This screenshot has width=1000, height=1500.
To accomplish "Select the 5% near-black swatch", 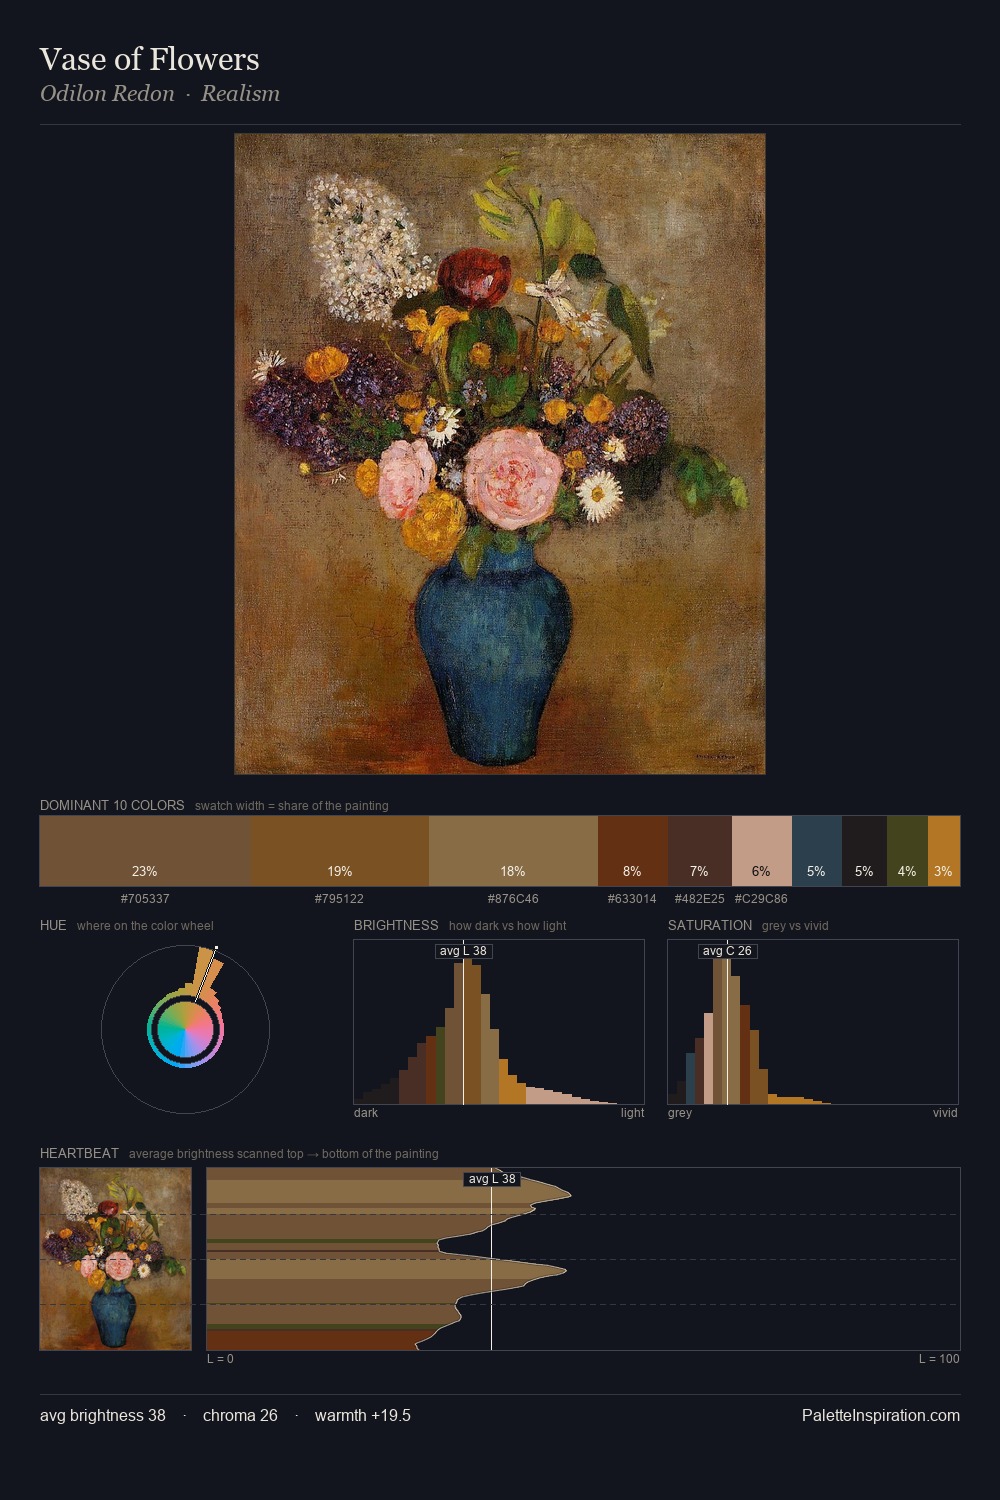I will coord(864,851).
